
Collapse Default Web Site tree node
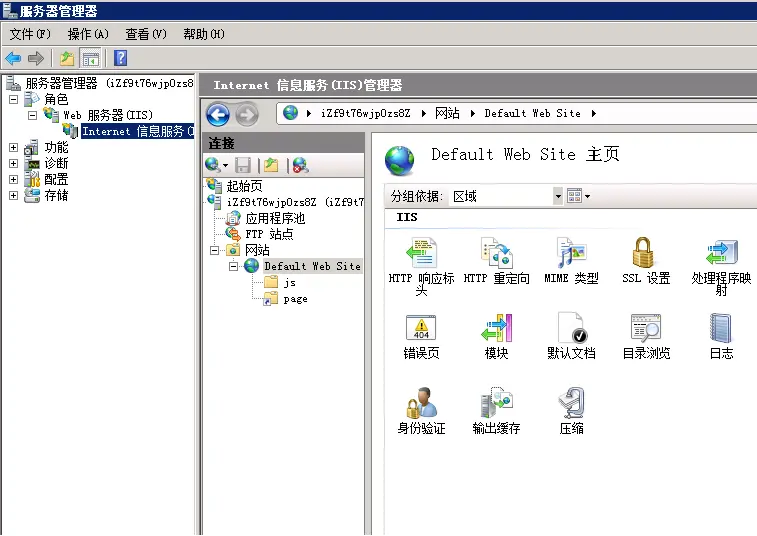[x=233, y=266]
